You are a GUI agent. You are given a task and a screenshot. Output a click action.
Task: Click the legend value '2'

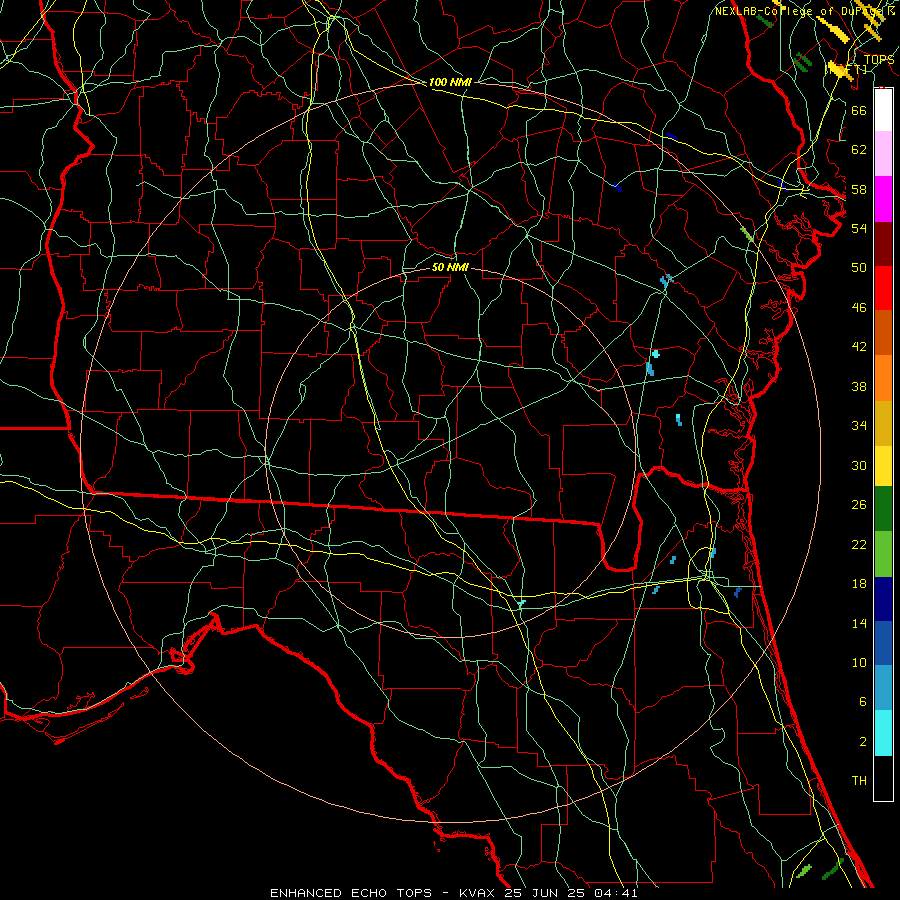click(x=863, y=742)
